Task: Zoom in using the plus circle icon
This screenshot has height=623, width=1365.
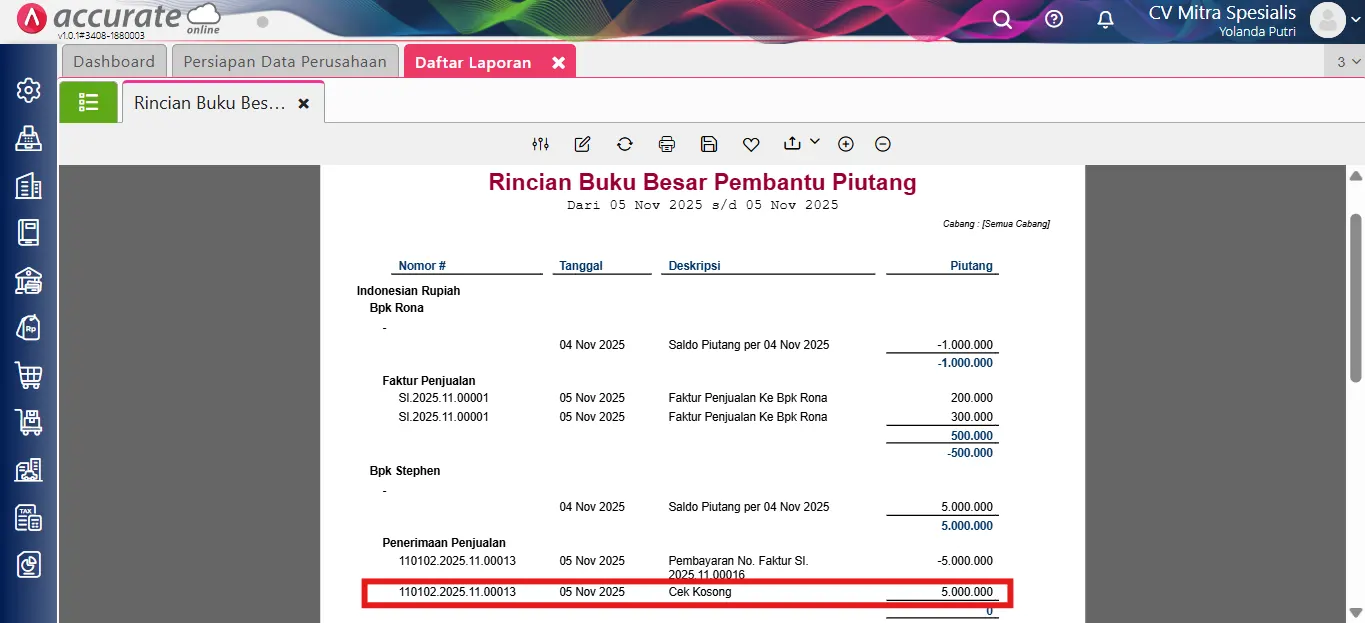Action: (846, 144)
